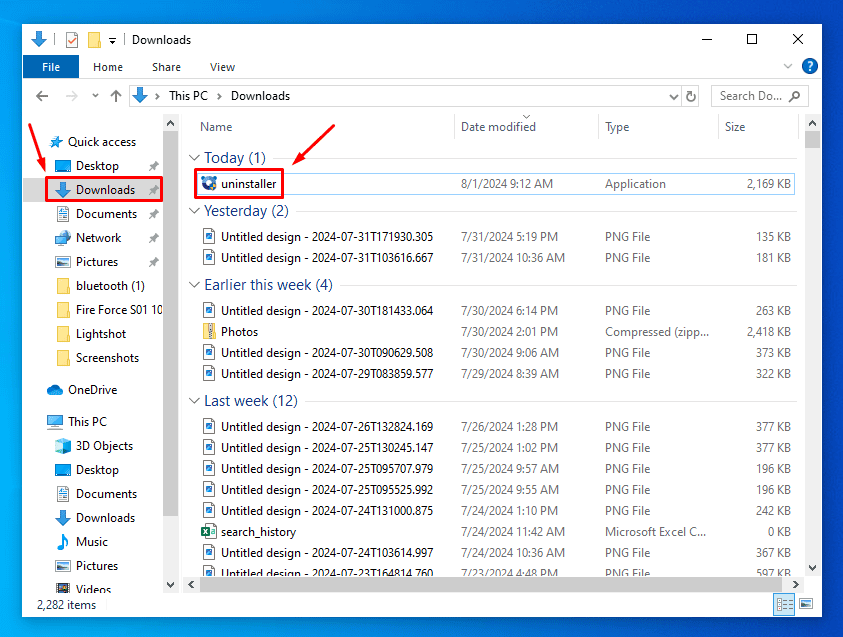Open OneDrive in the navigation pane

pyautogui.click(x=92, y=390)
